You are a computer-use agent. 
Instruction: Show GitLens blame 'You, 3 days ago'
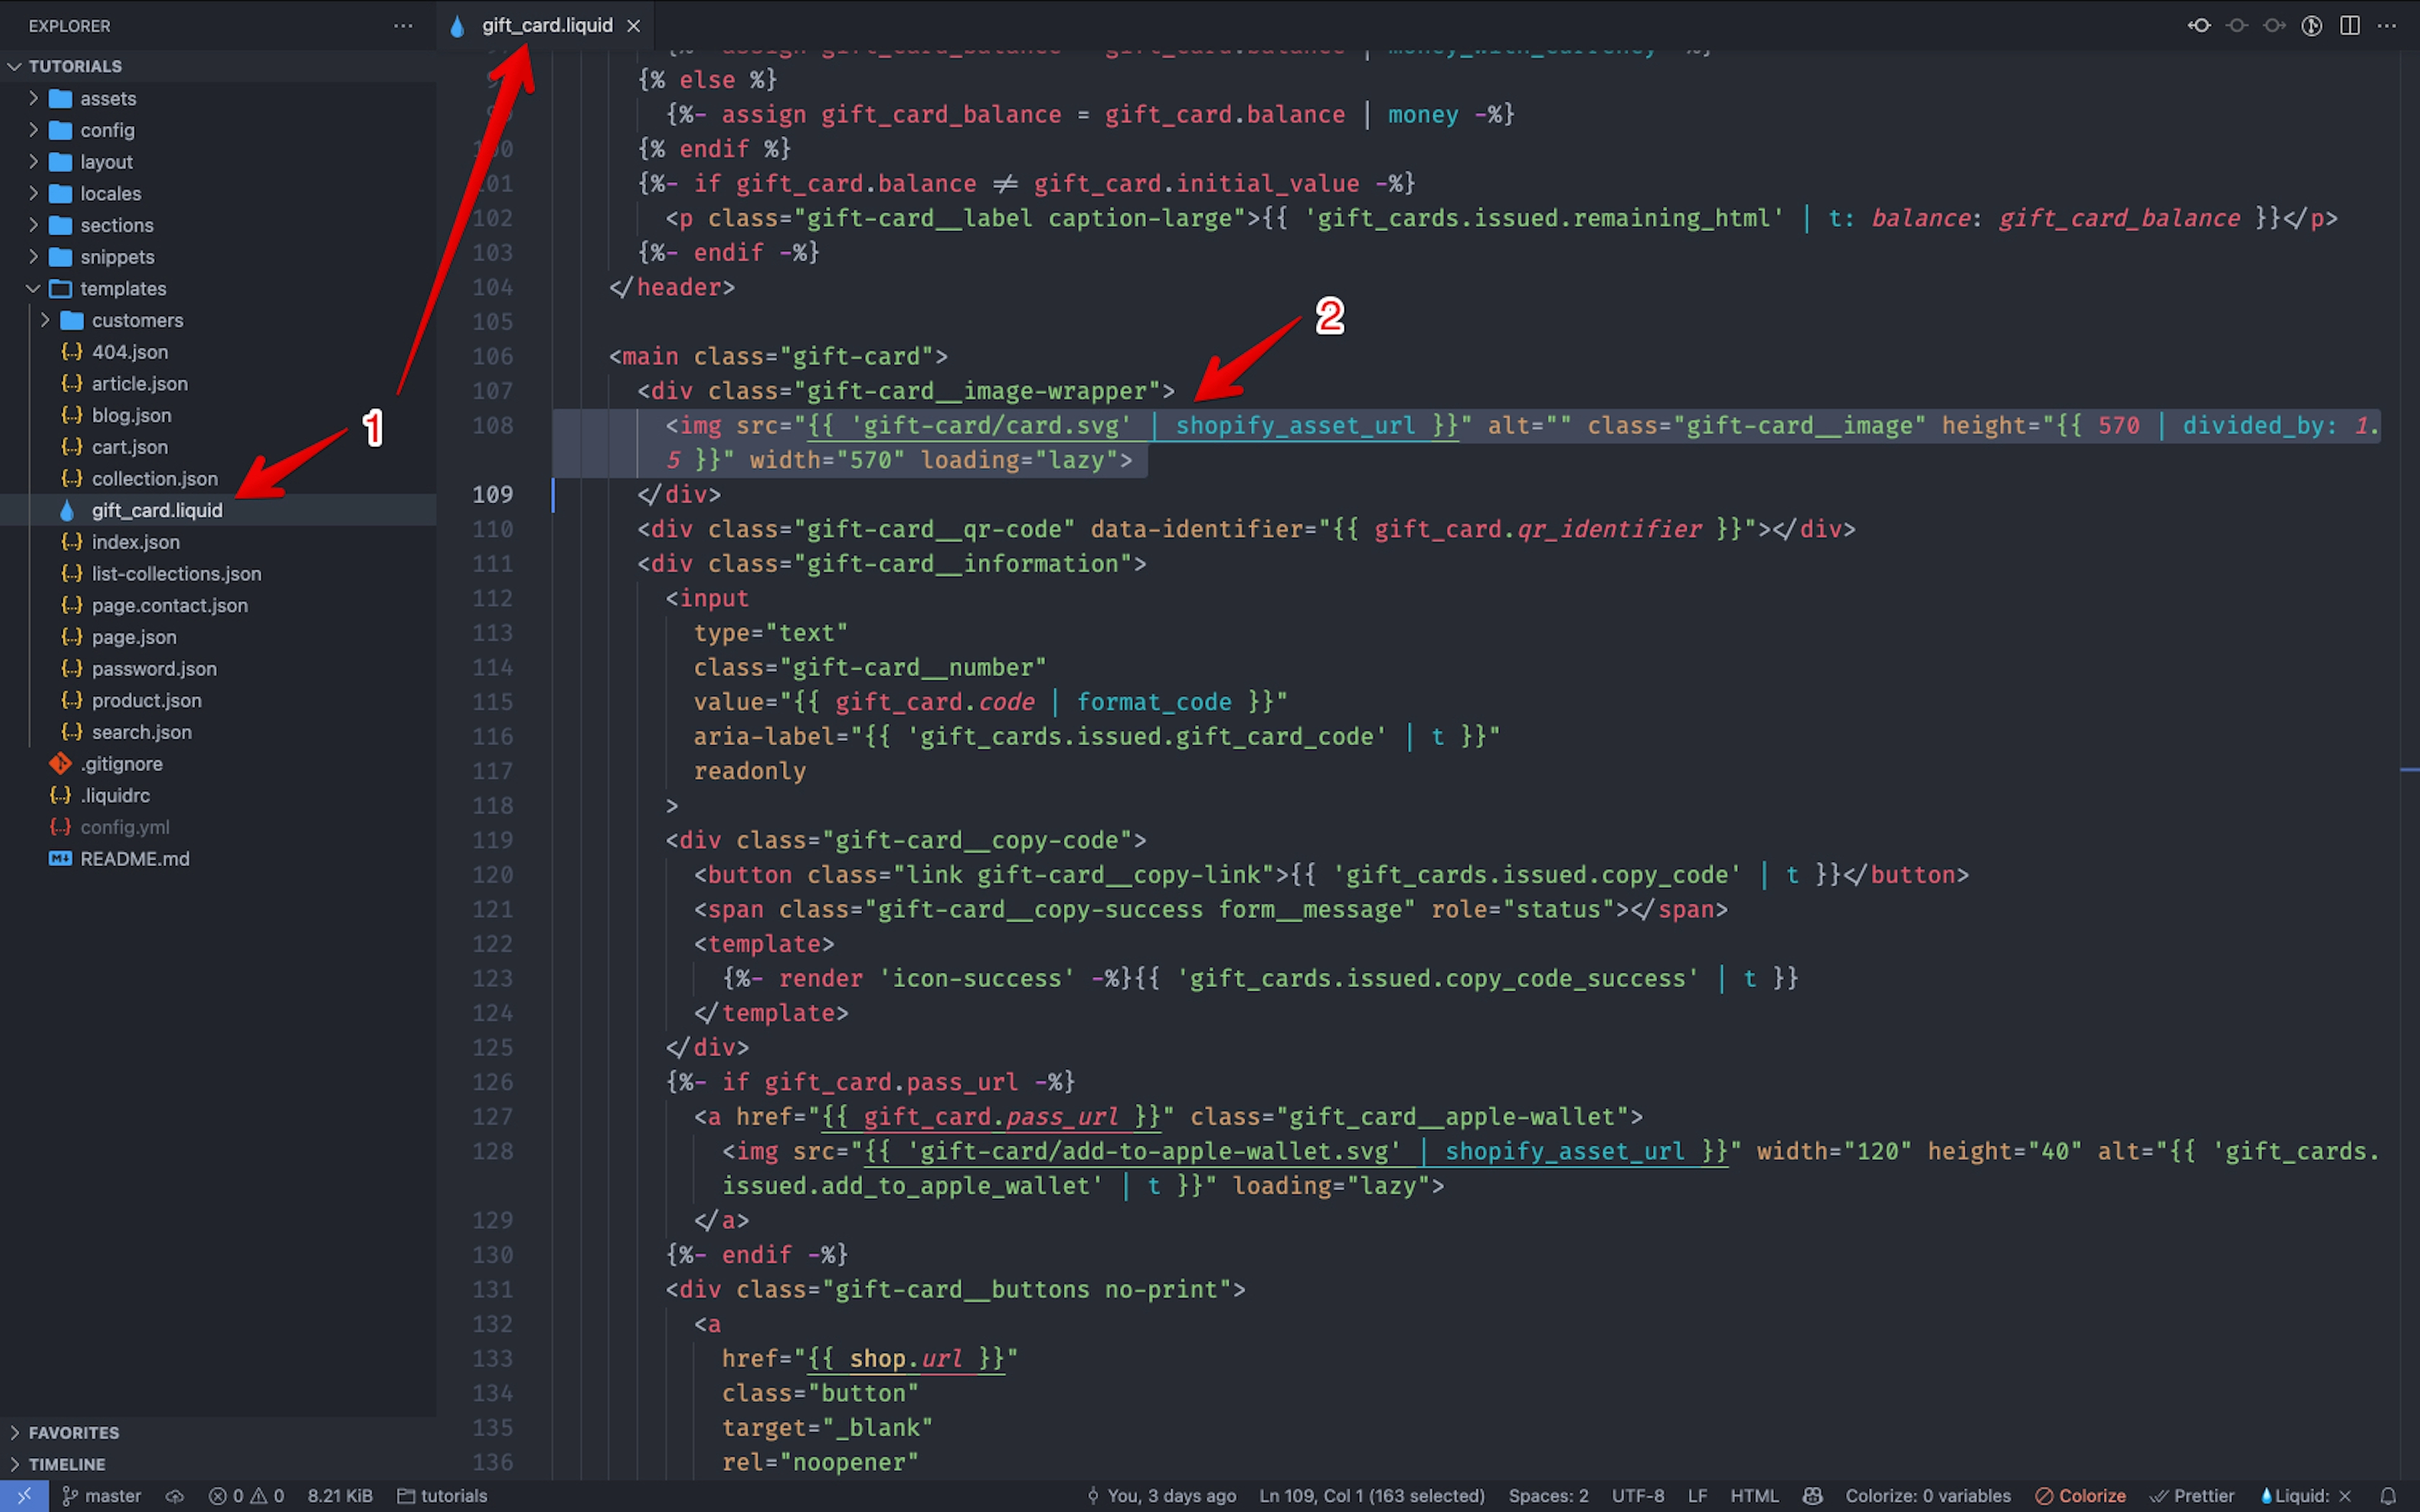point(1162,1496)
